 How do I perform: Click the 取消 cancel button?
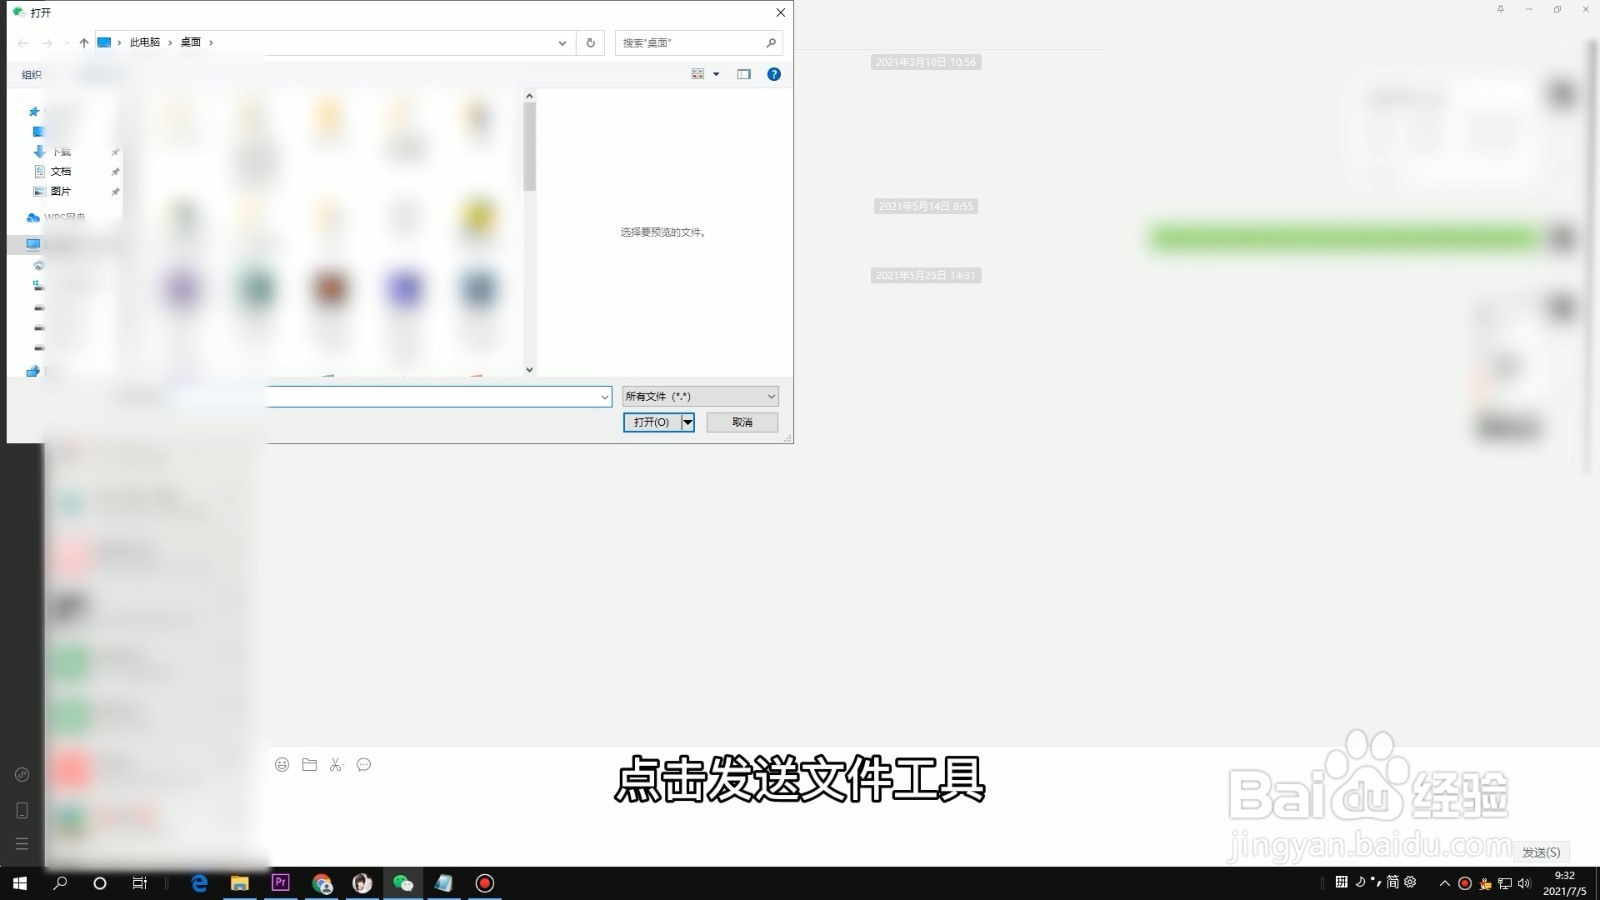[742, 422]
